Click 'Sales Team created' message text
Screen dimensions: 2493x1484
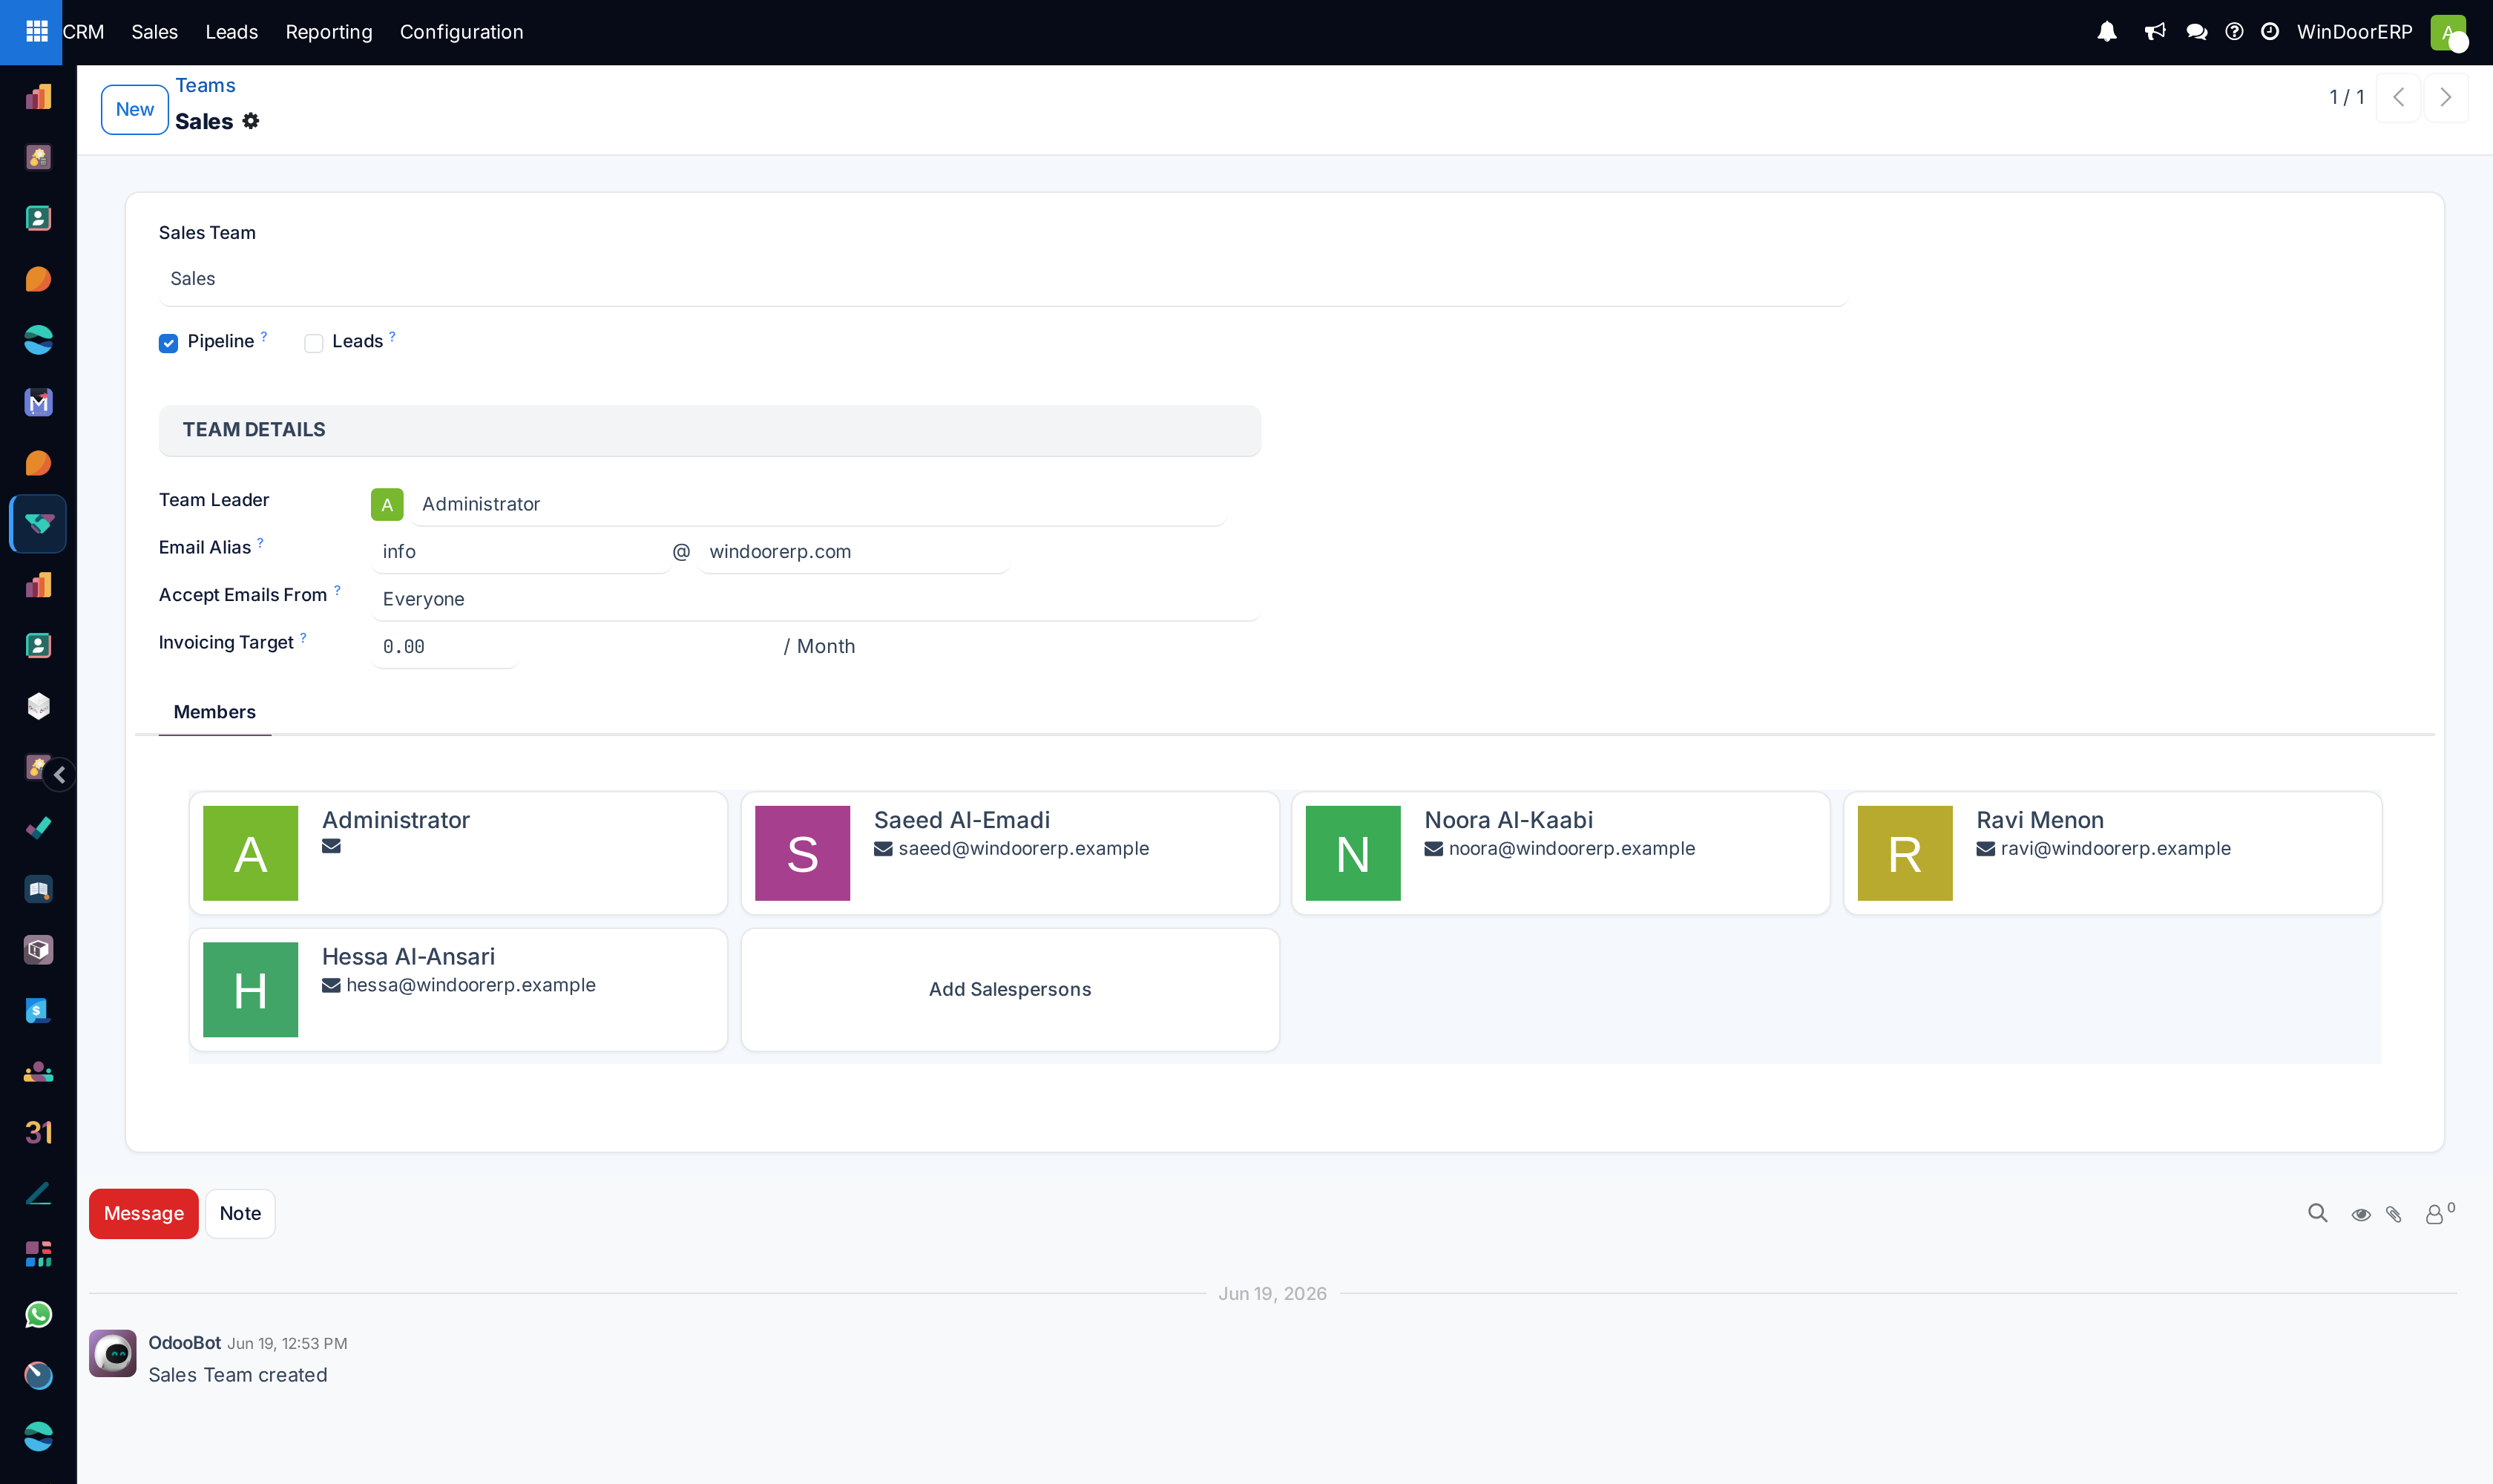click(238, 1375)
